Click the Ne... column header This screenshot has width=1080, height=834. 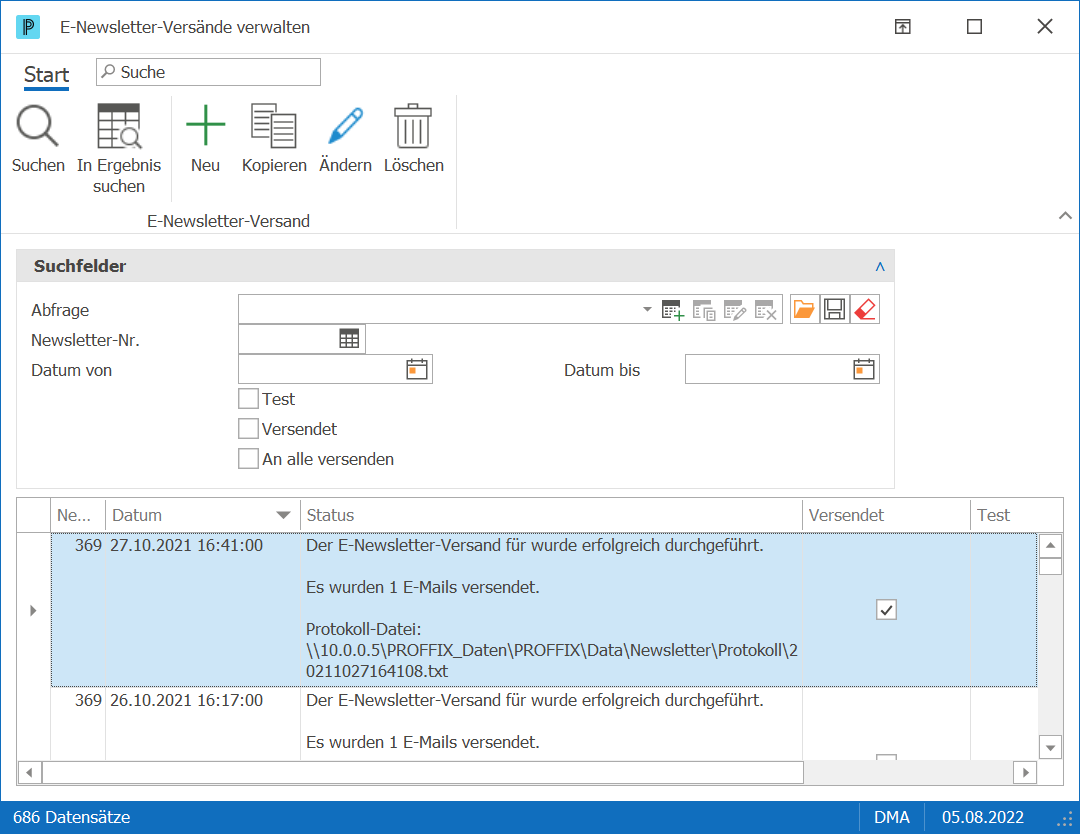78,515
